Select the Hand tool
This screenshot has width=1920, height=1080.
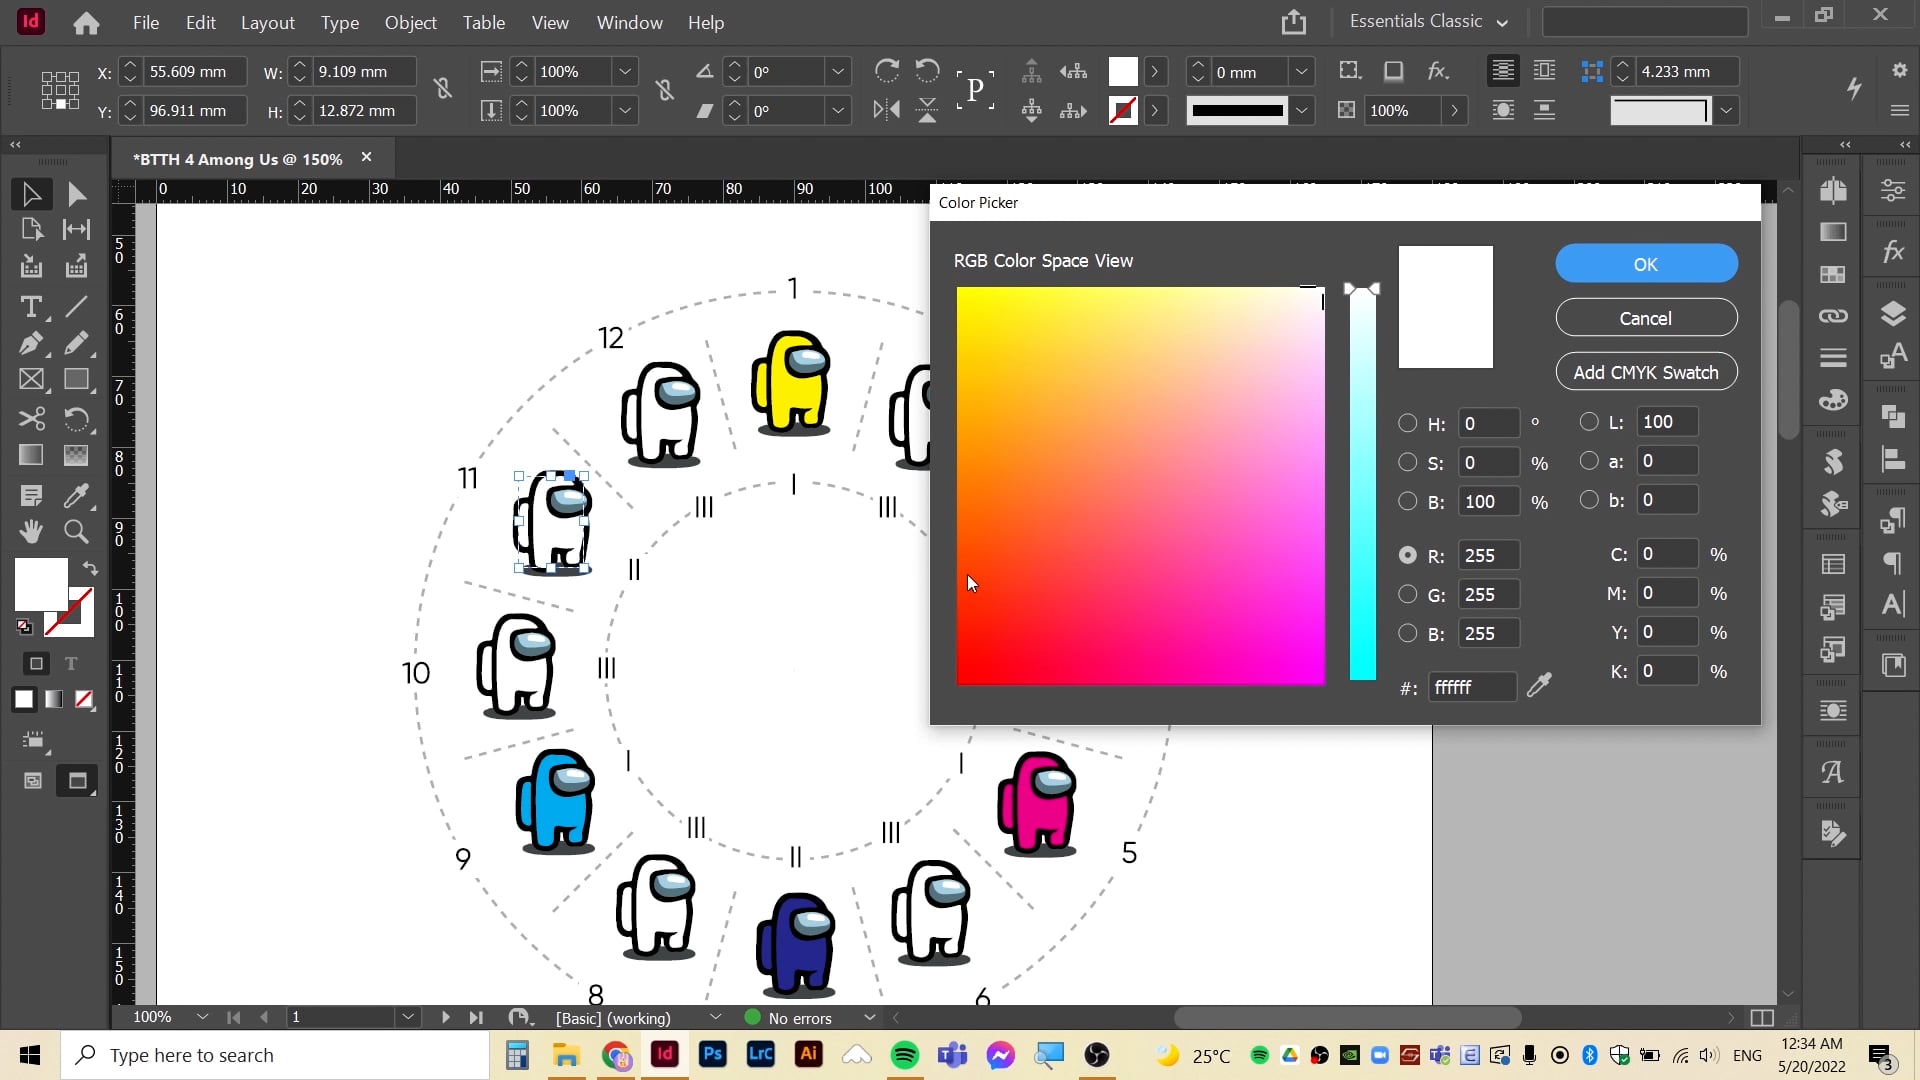point(31,531)
